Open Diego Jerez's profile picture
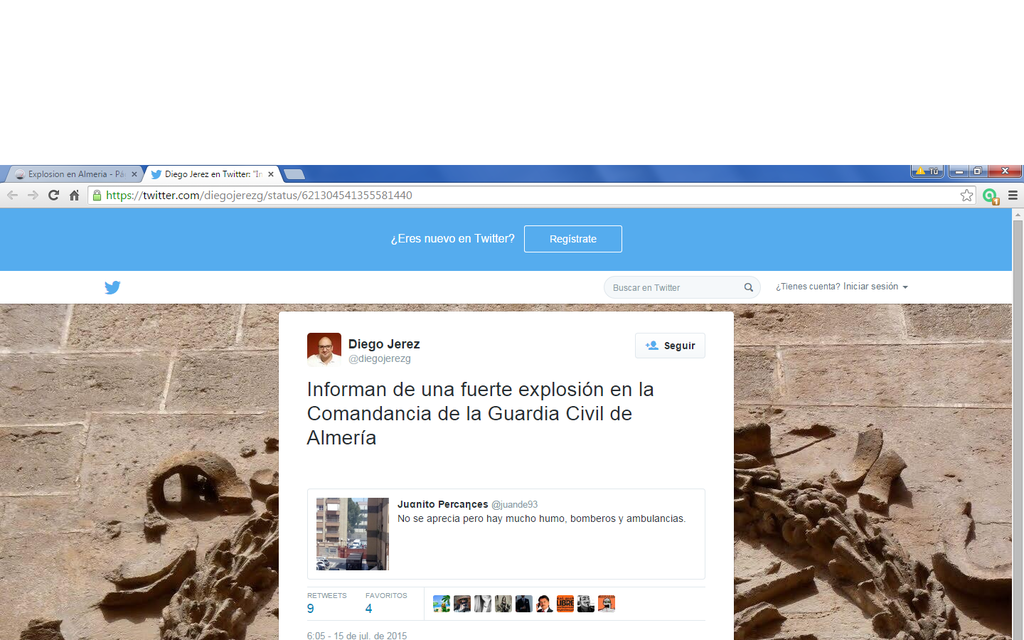1024x640 pixels. (324, 349)
